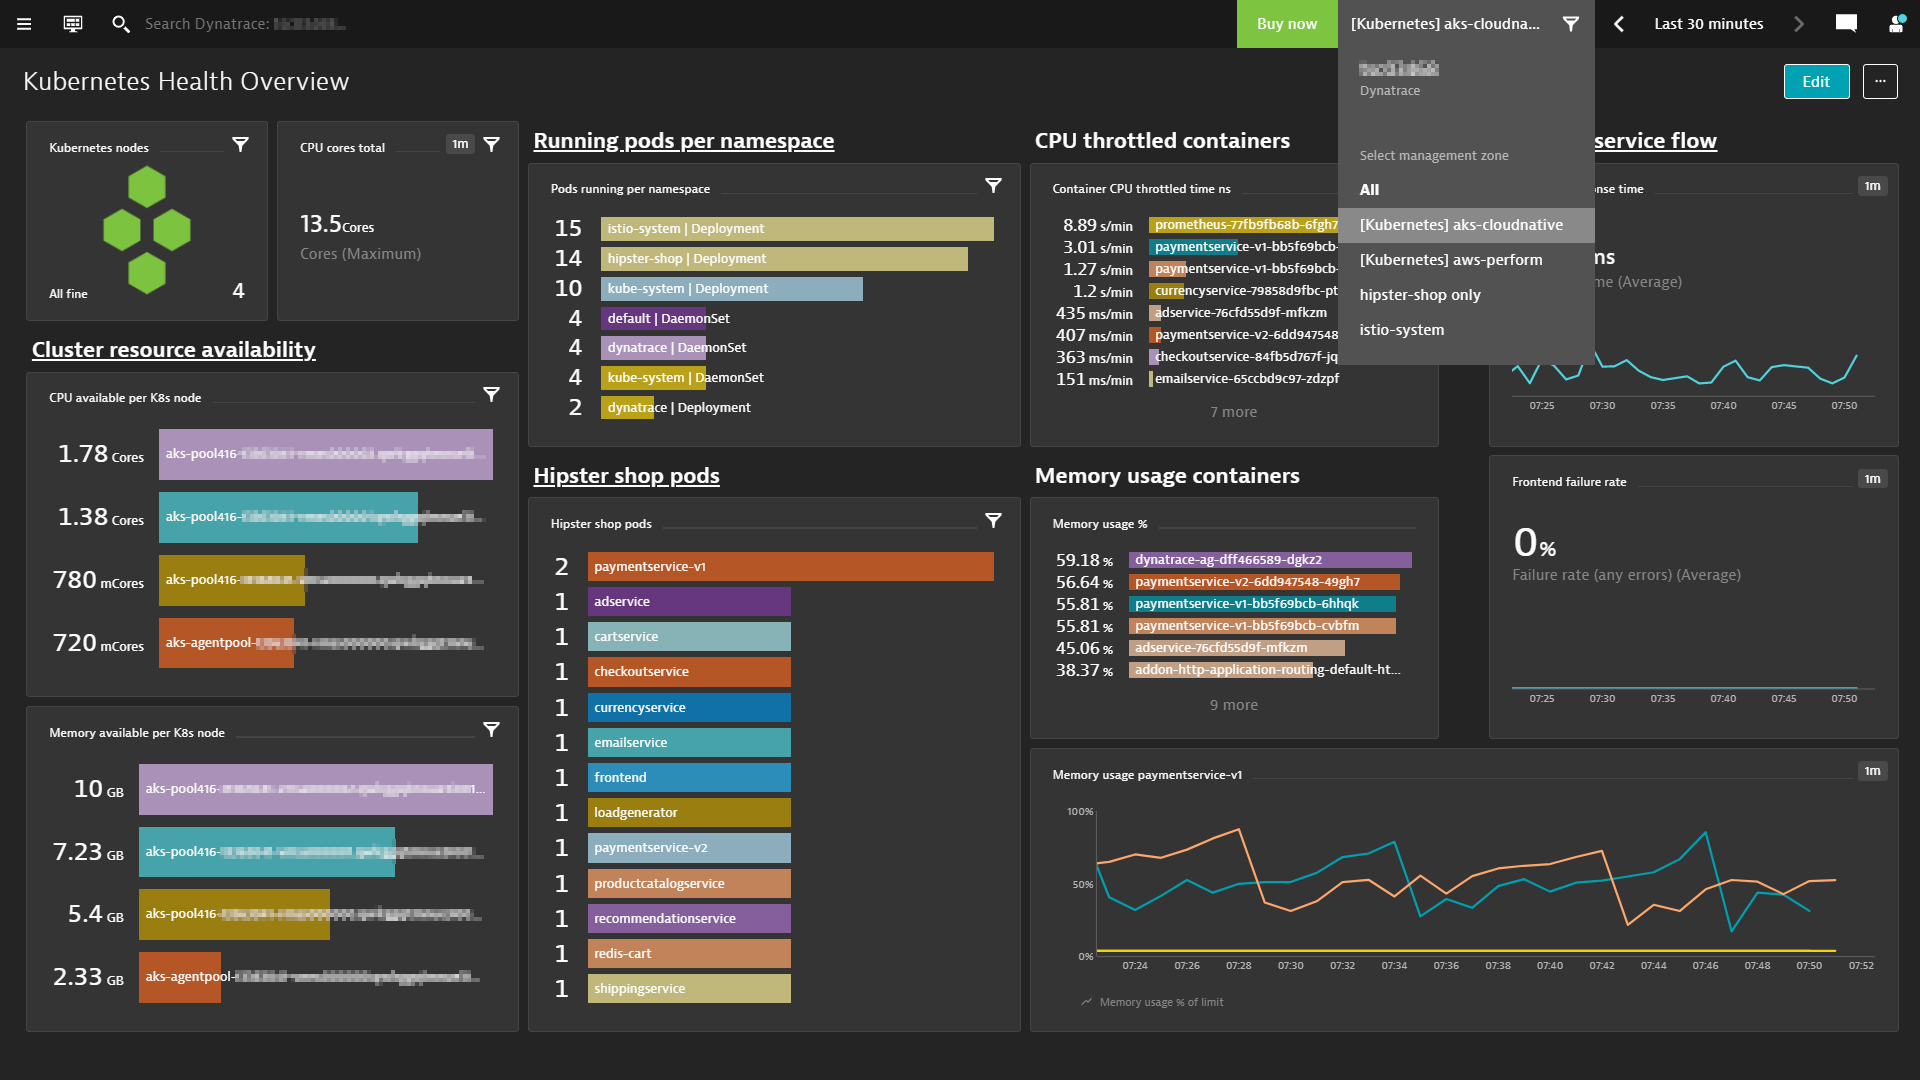Viewport: 1920px width, 1080px height.
Task: Click filter icon on Pods running per namespace
Action: (993, 186)
